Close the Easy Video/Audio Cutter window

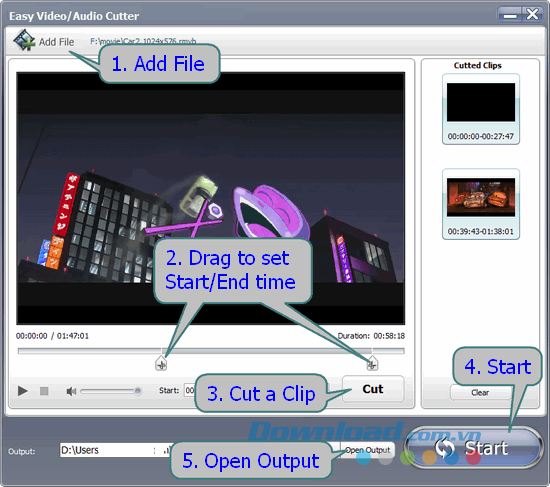(532, 15)
